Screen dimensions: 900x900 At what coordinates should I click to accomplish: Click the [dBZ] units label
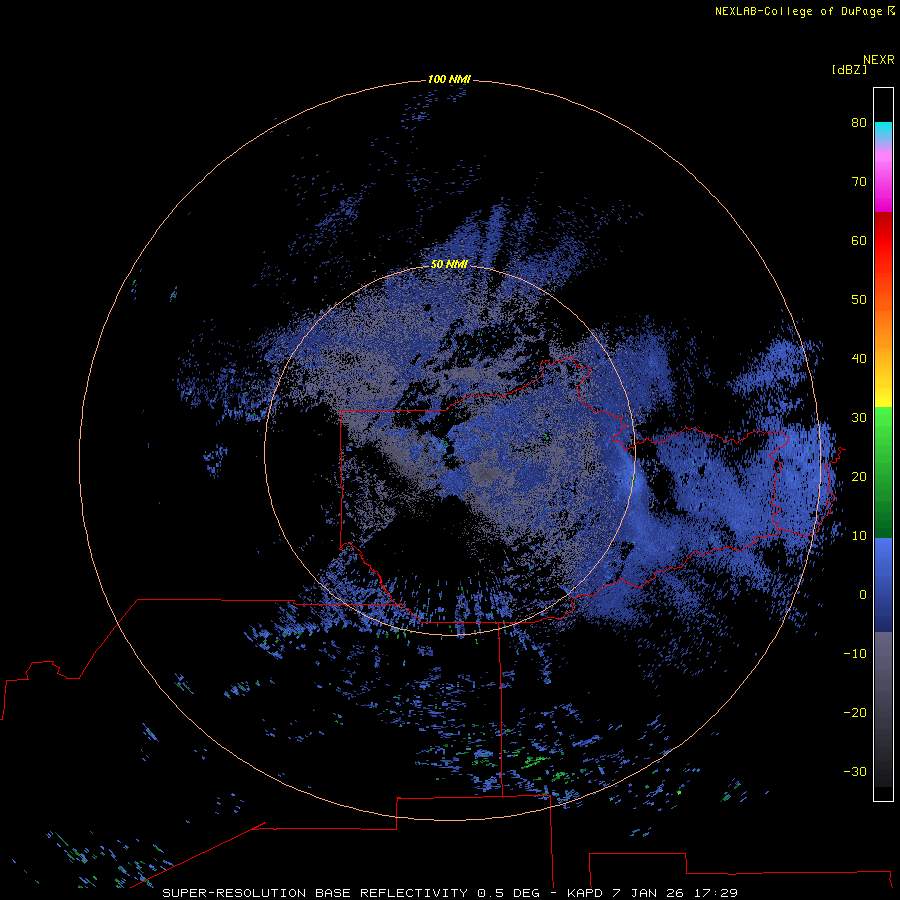click(849, 69)
